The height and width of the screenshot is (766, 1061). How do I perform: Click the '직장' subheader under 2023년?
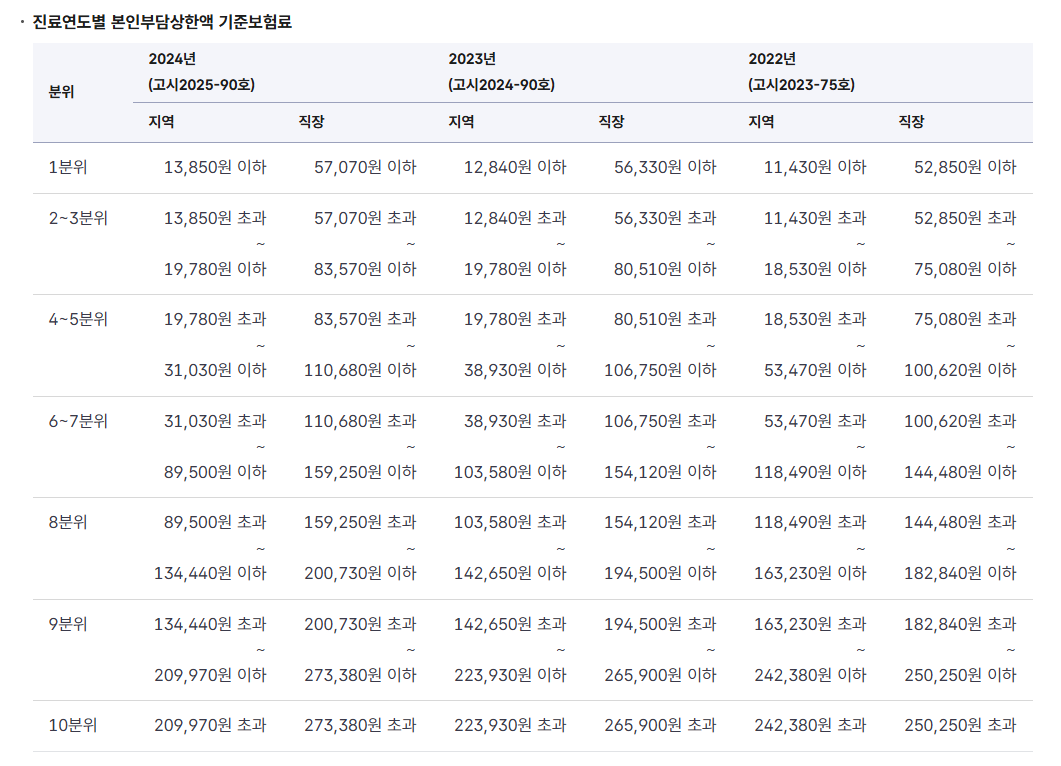(x=612, y=122)
